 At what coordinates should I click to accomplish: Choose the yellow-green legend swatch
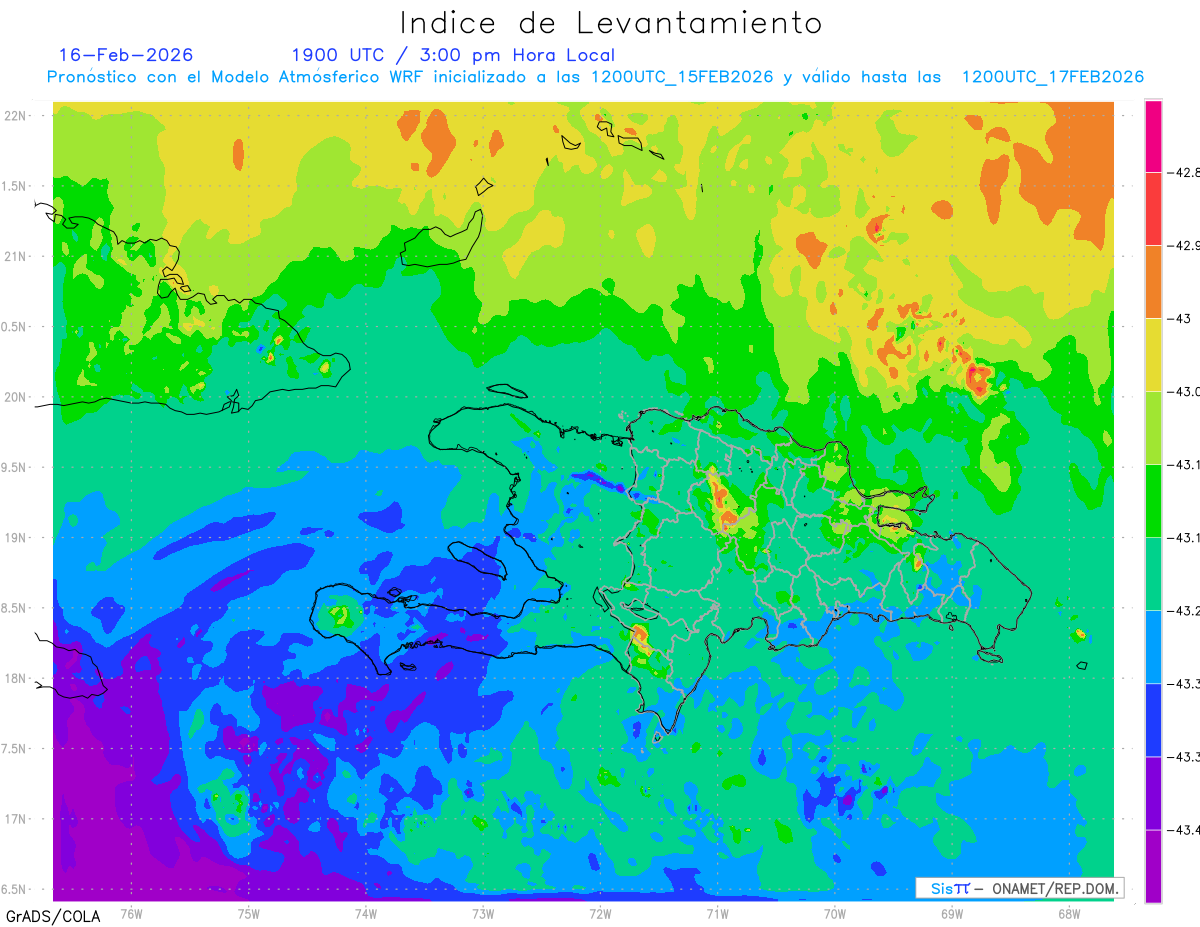click(x=1153, y=427)
